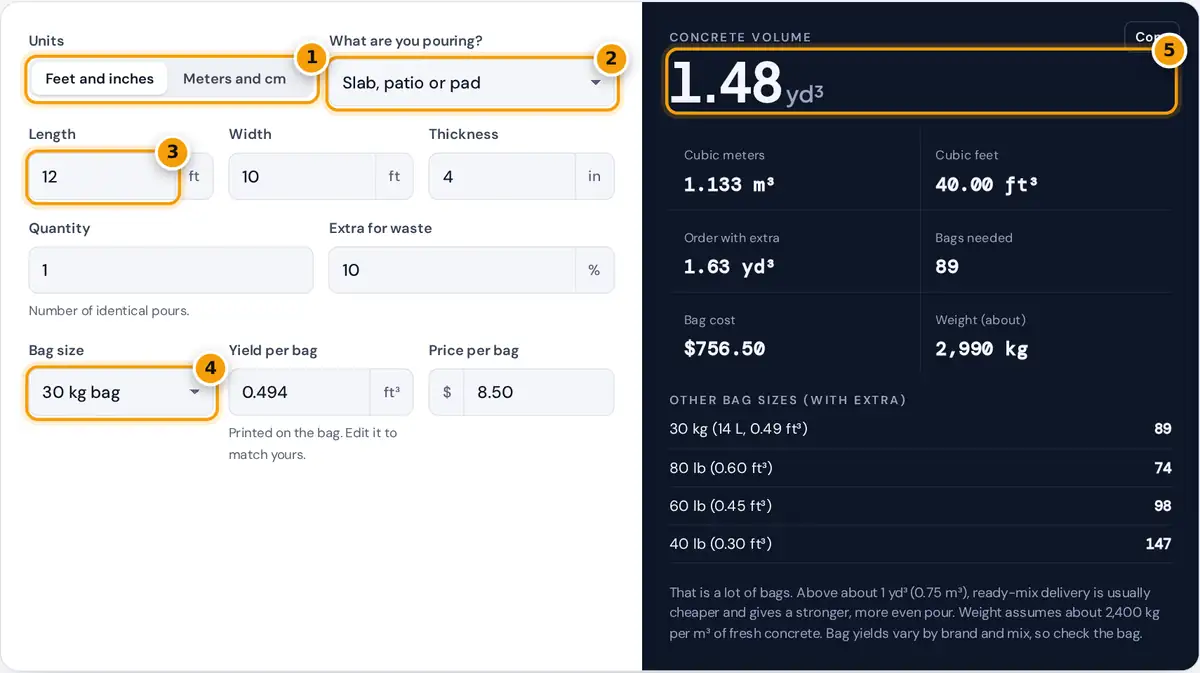The width and height of the screenshot is (1200, 673).
Task: Click the Quantity input field
Action: click(x=171, y=270)
